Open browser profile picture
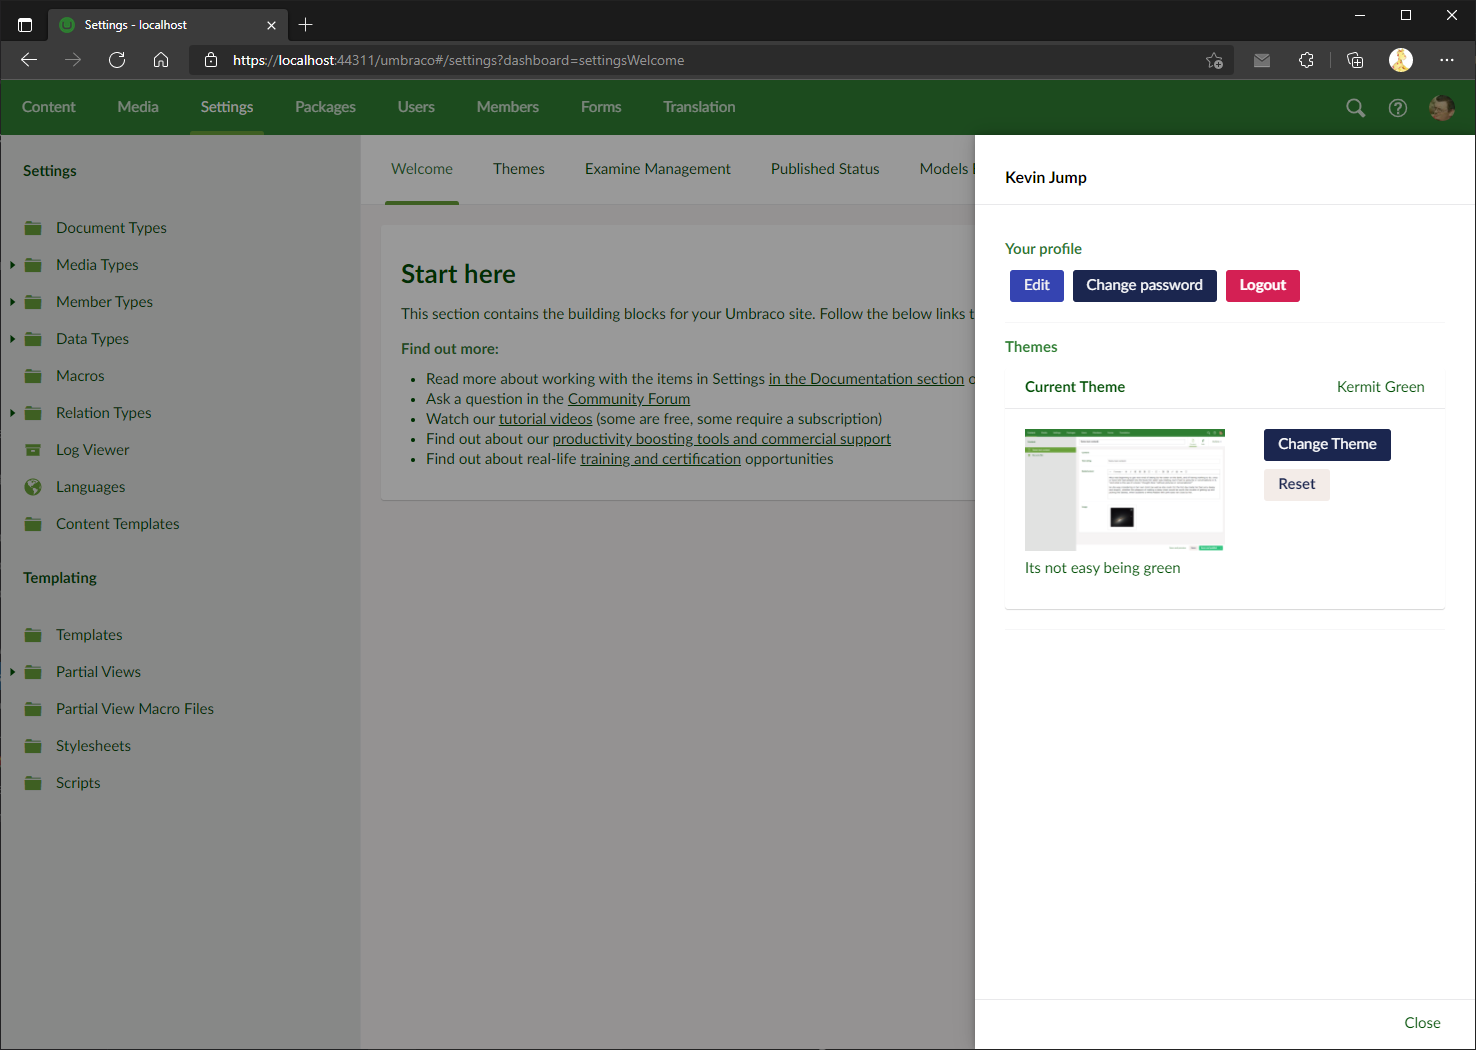This screenshot has width=1476, height=1050. click(1401, 60)
